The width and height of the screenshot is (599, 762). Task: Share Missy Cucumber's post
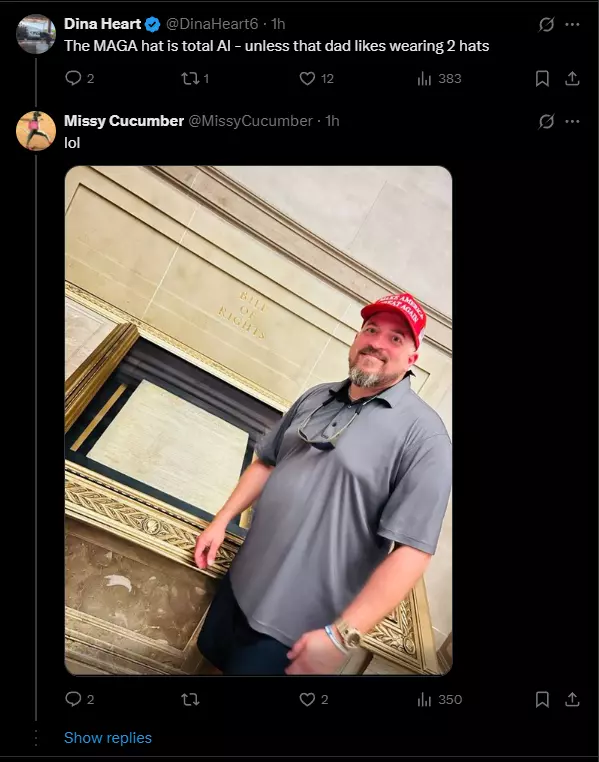572,699
